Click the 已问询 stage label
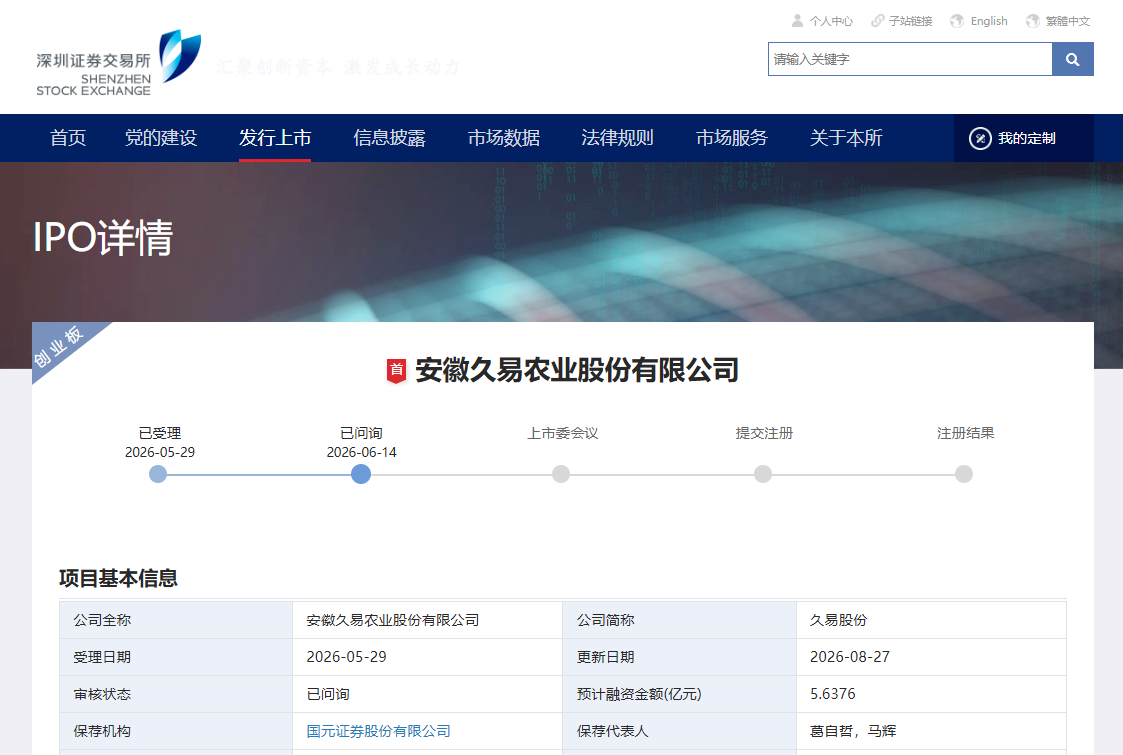The image size is (1123, 755). click(x=361, y=433)
